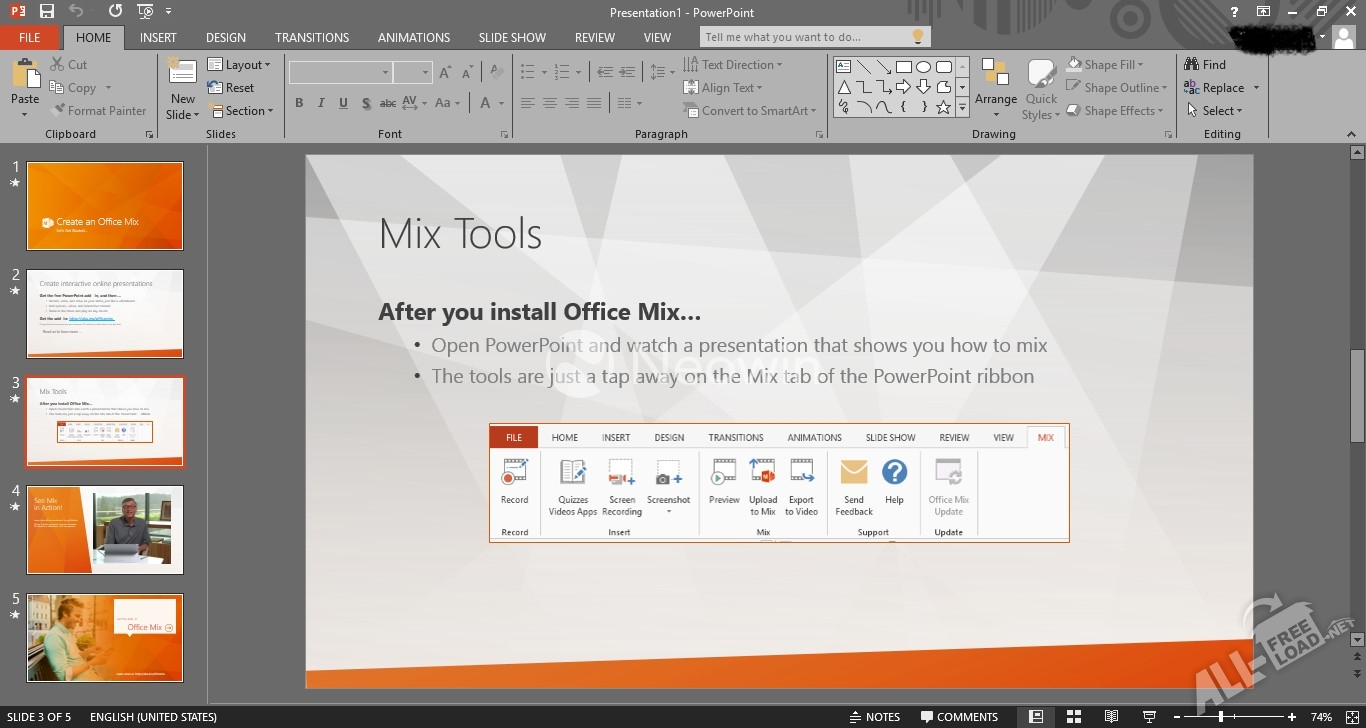1366x728 pixels.
Task: Click Fit slide to current window icon
Action: 1352,716
